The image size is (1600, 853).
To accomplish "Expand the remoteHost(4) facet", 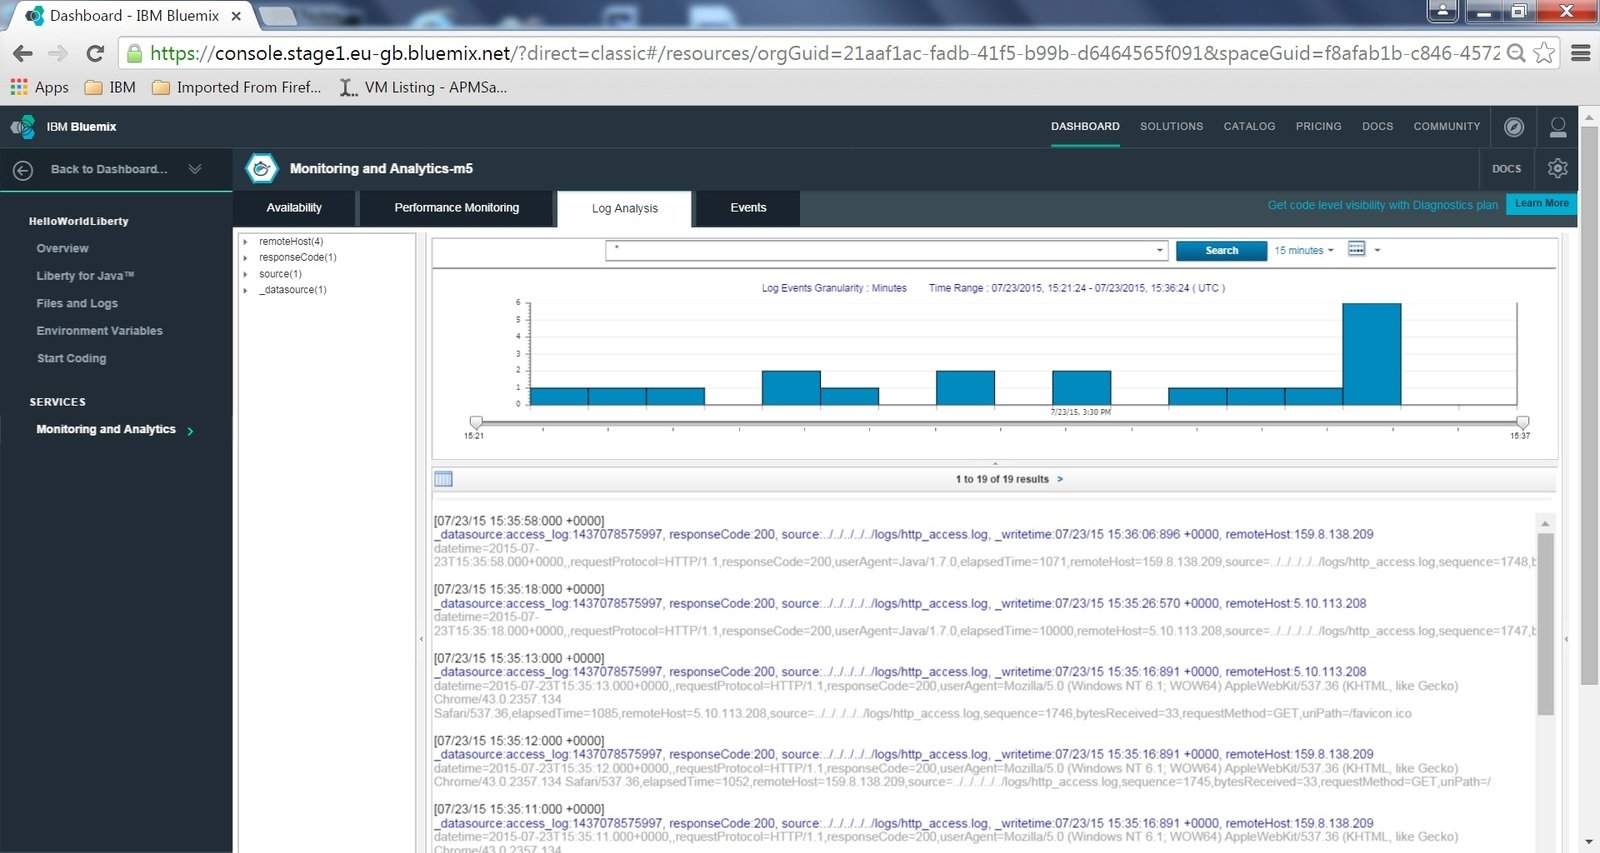I will tap(245, 242).
